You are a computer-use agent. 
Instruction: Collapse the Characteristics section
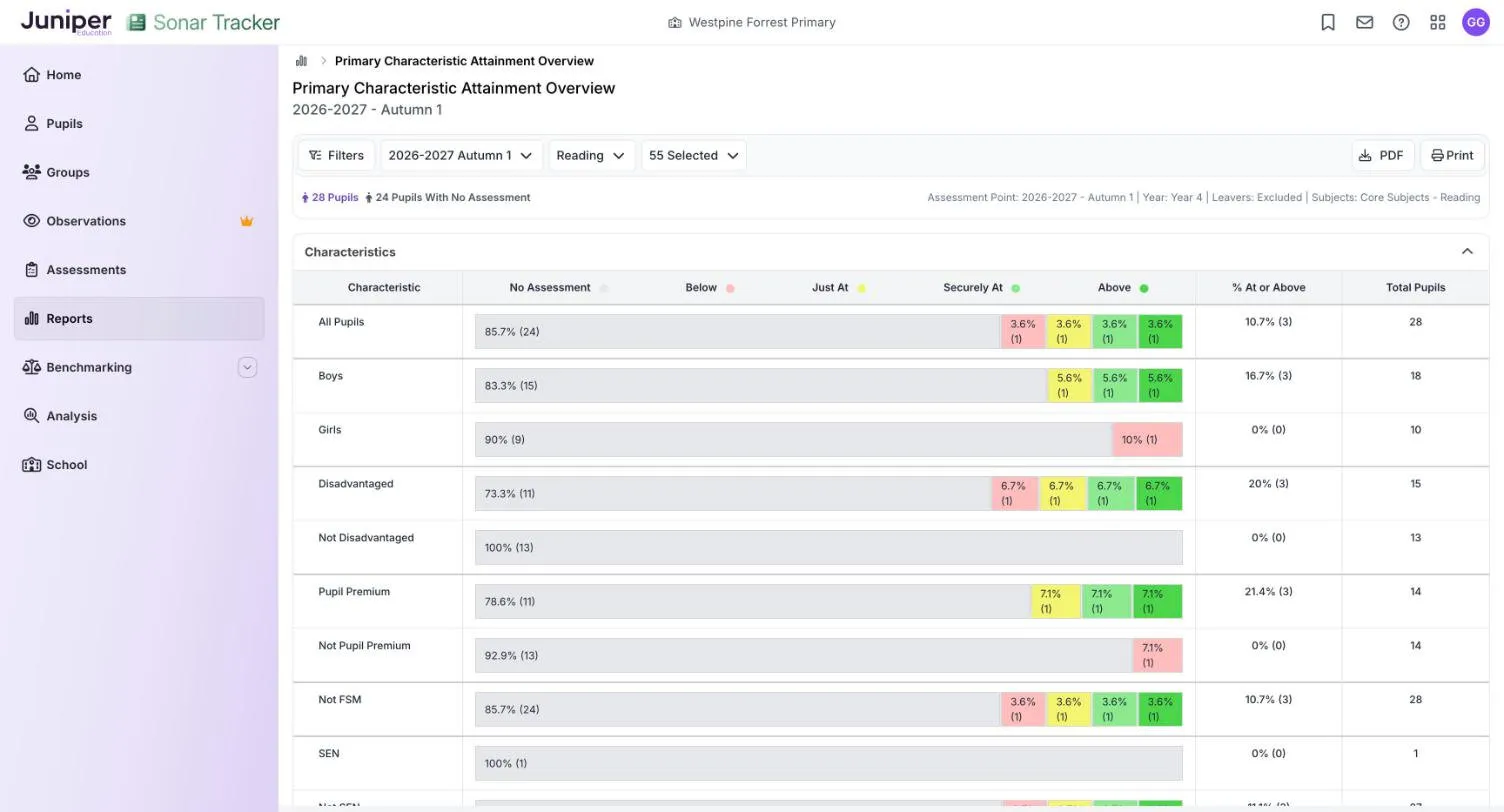coord(1467,252)
